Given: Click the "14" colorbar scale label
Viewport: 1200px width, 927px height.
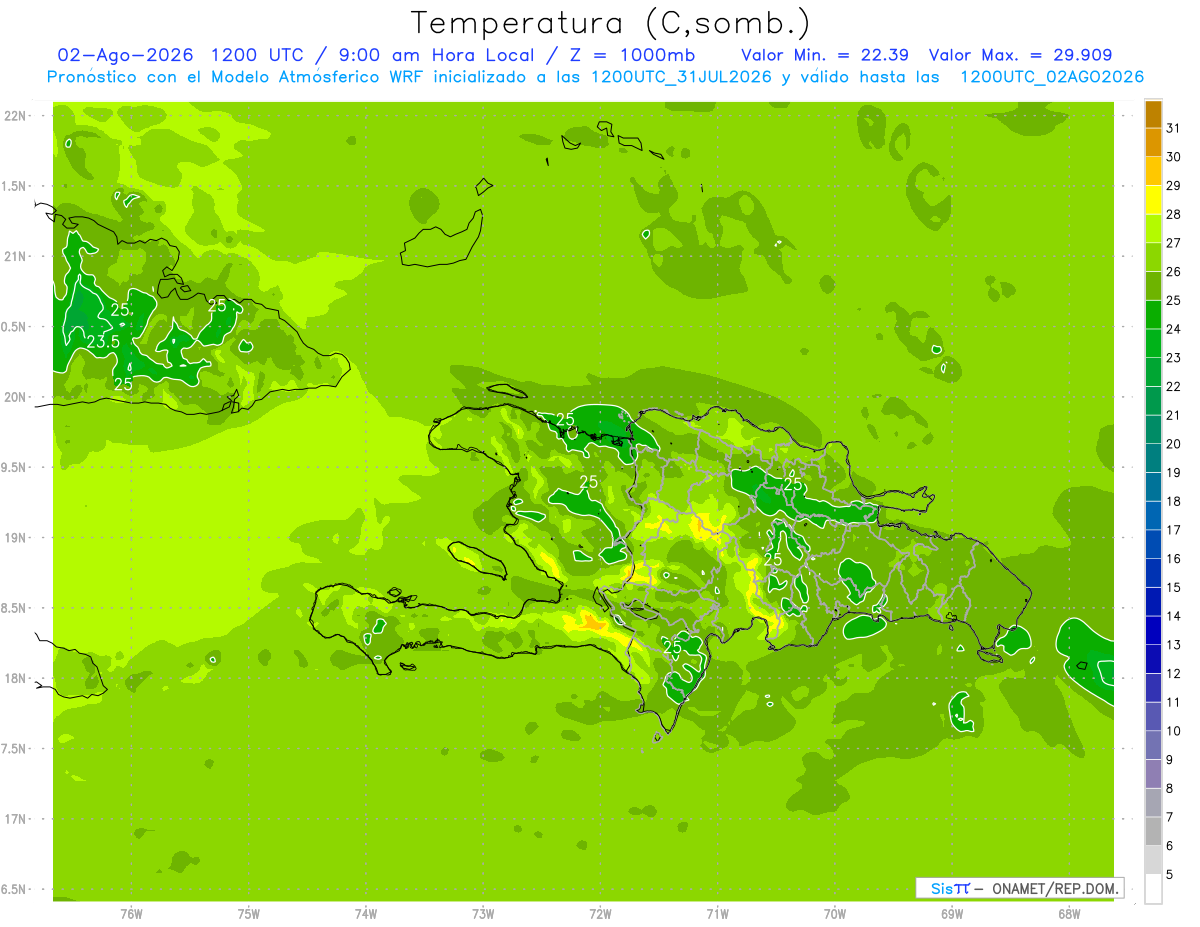Looking at the screenshot, I should click(x=1174, y=616).
